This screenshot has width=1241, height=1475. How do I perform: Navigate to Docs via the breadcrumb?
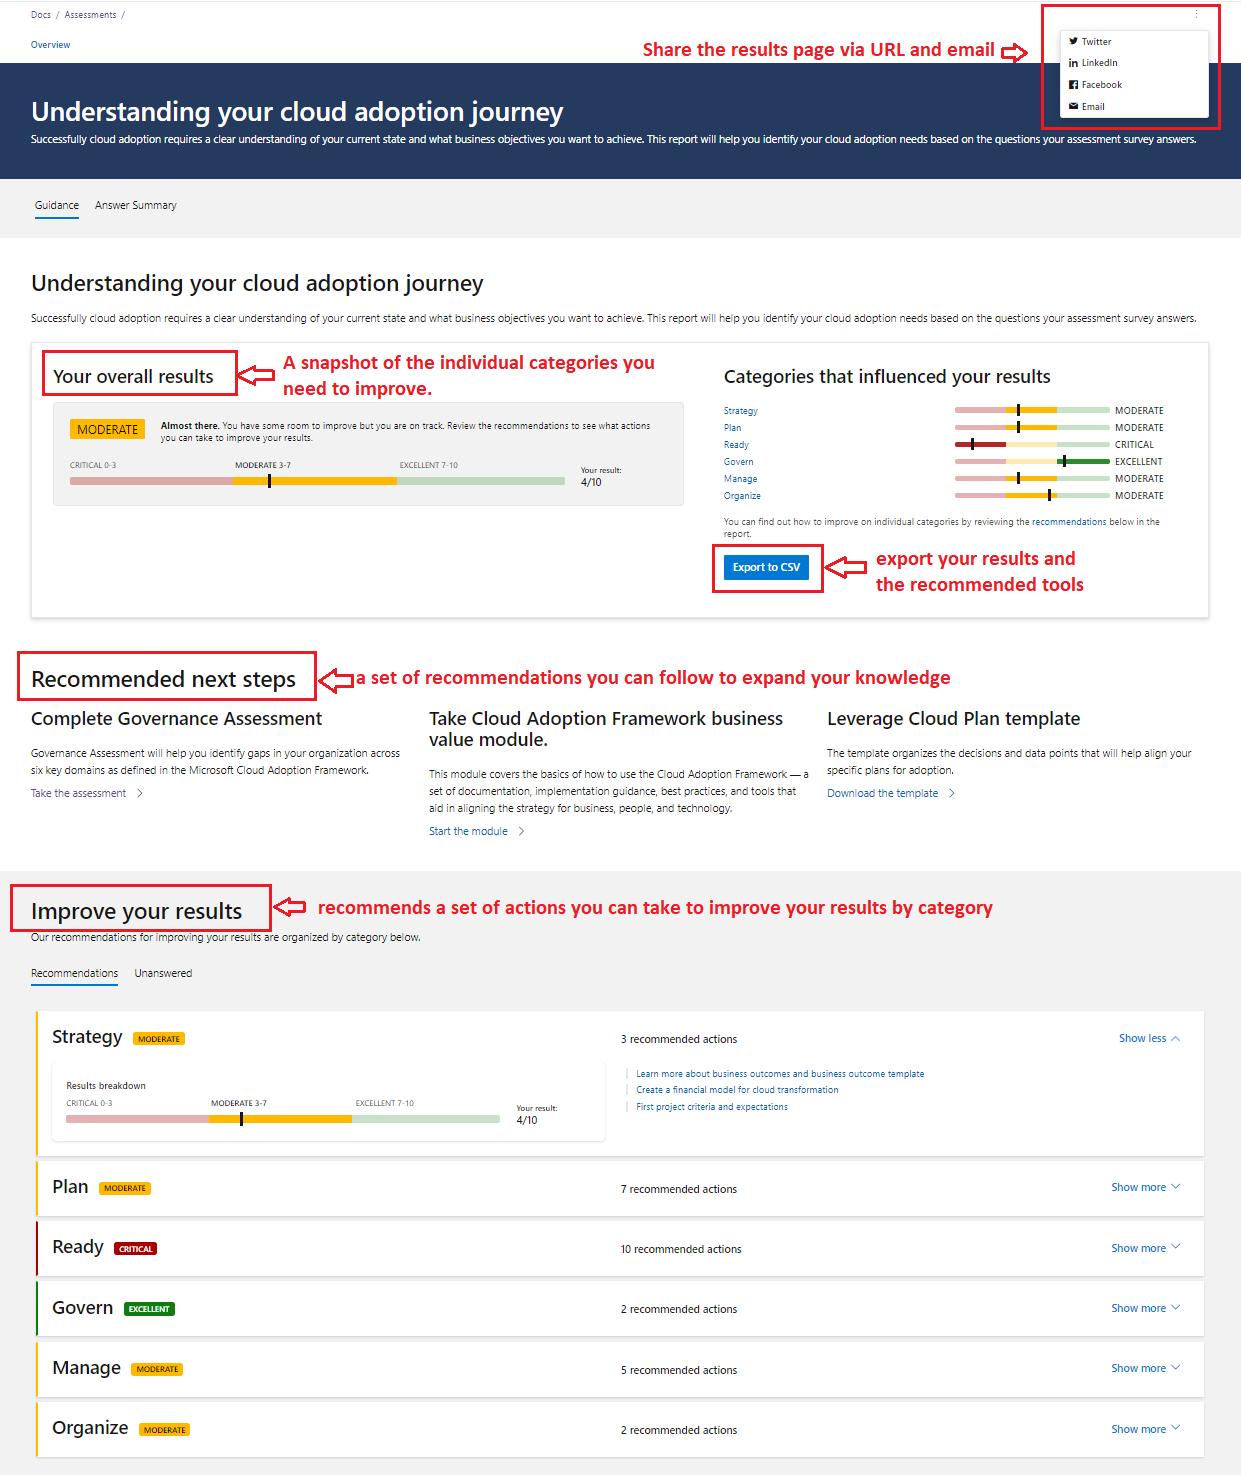click(x=40, y=14)
